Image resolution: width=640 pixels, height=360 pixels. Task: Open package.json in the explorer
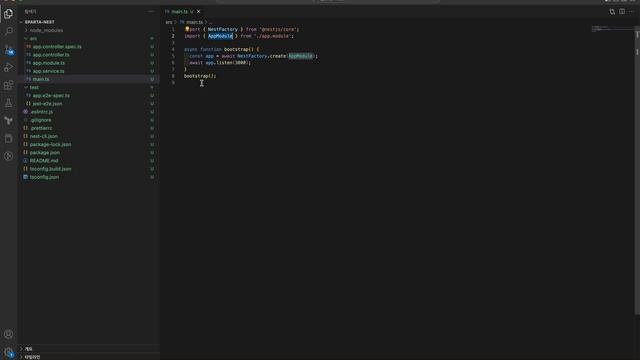44,153
